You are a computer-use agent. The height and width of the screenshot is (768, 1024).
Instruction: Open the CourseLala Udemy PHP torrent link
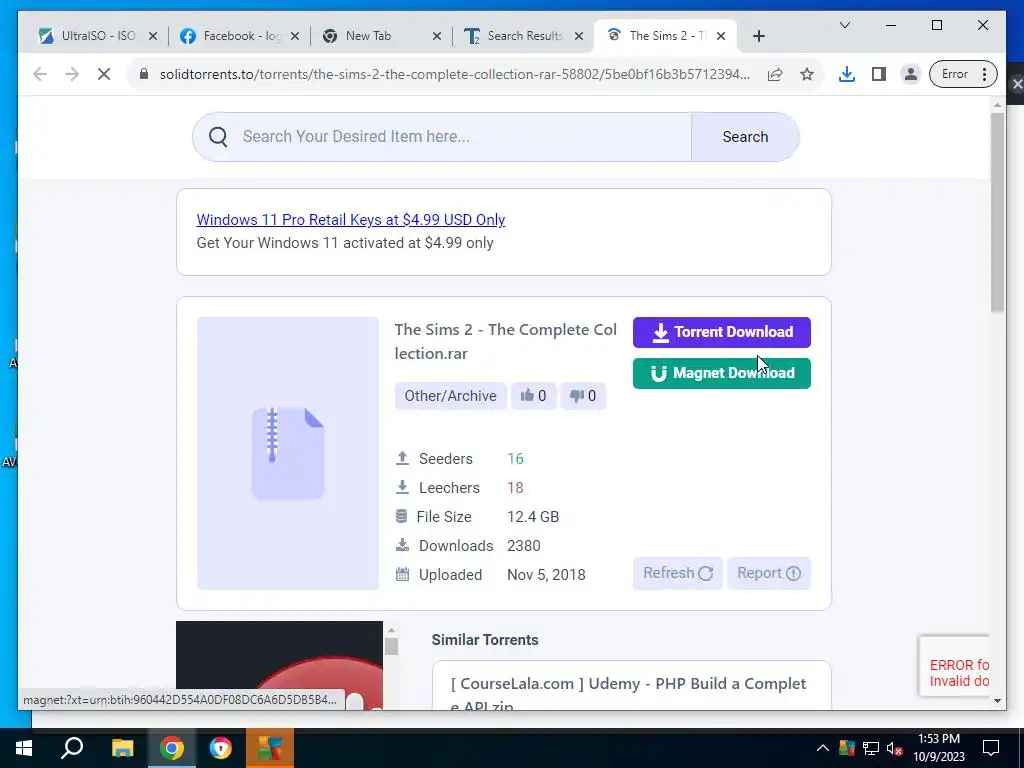point(628,694)
